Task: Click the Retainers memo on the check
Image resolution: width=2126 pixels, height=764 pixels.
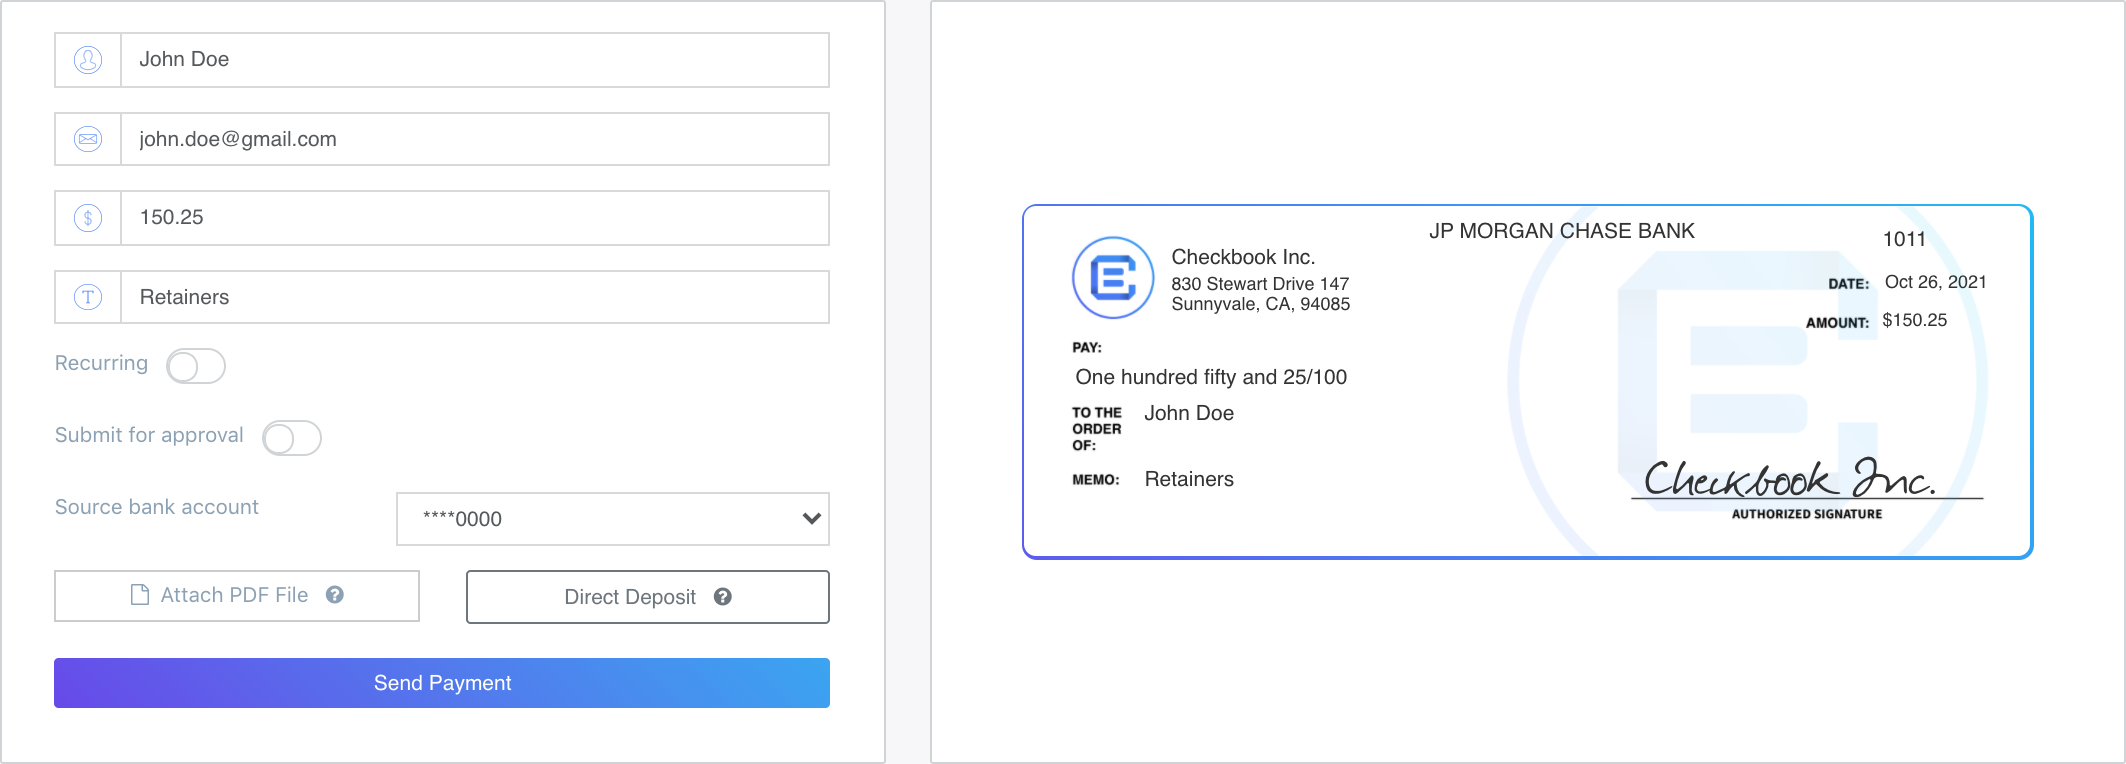Action: tap(1189, 479)
